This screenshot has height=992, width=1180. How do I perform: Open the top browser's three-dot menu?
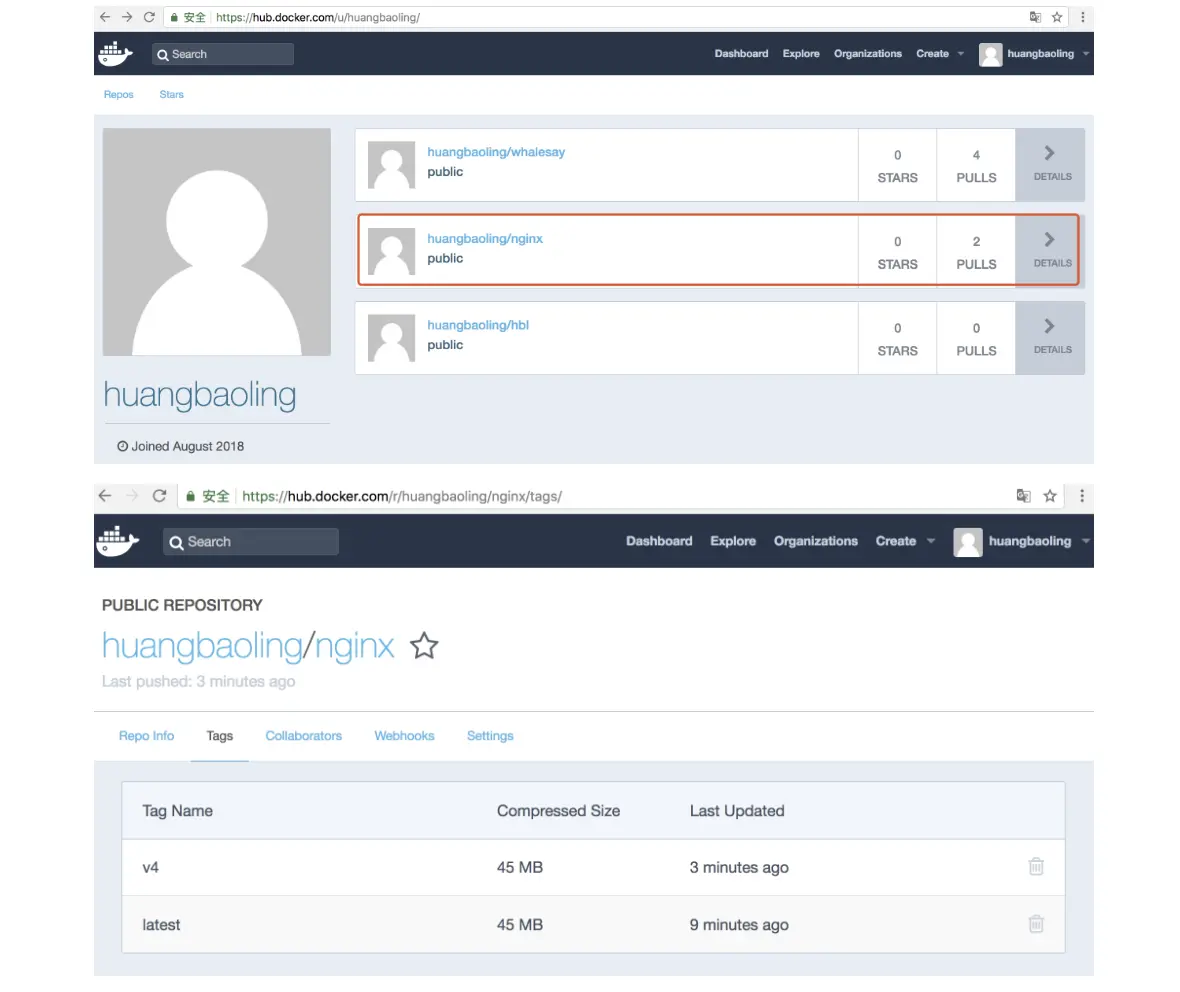[1082, 17]
